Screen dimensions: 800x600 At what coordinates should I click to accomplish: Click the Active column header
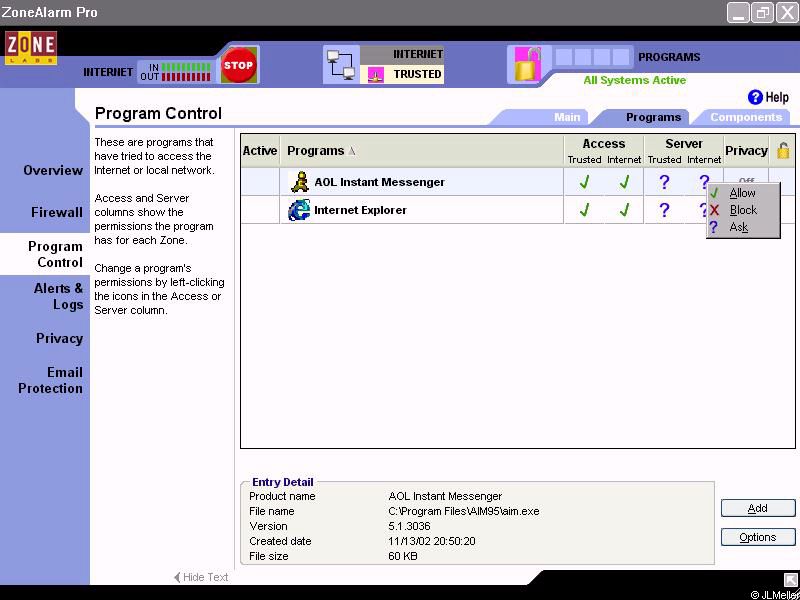click(x=260, y=151)
